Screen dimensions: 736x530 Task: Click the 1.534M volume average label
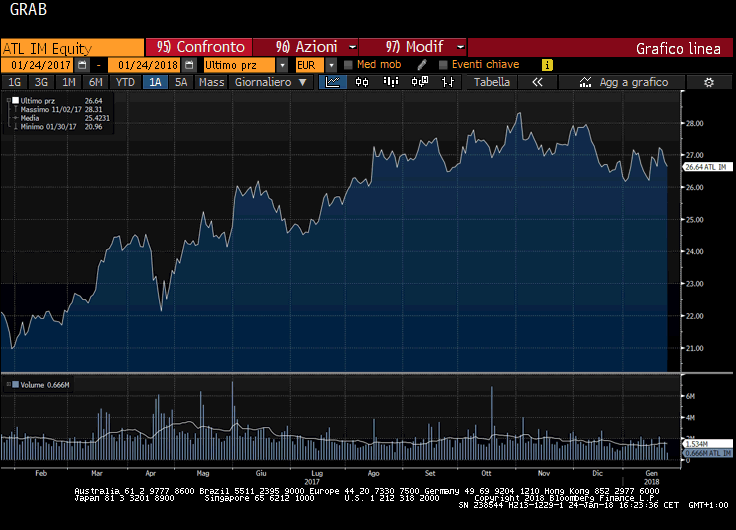click(x=707, y=444)
